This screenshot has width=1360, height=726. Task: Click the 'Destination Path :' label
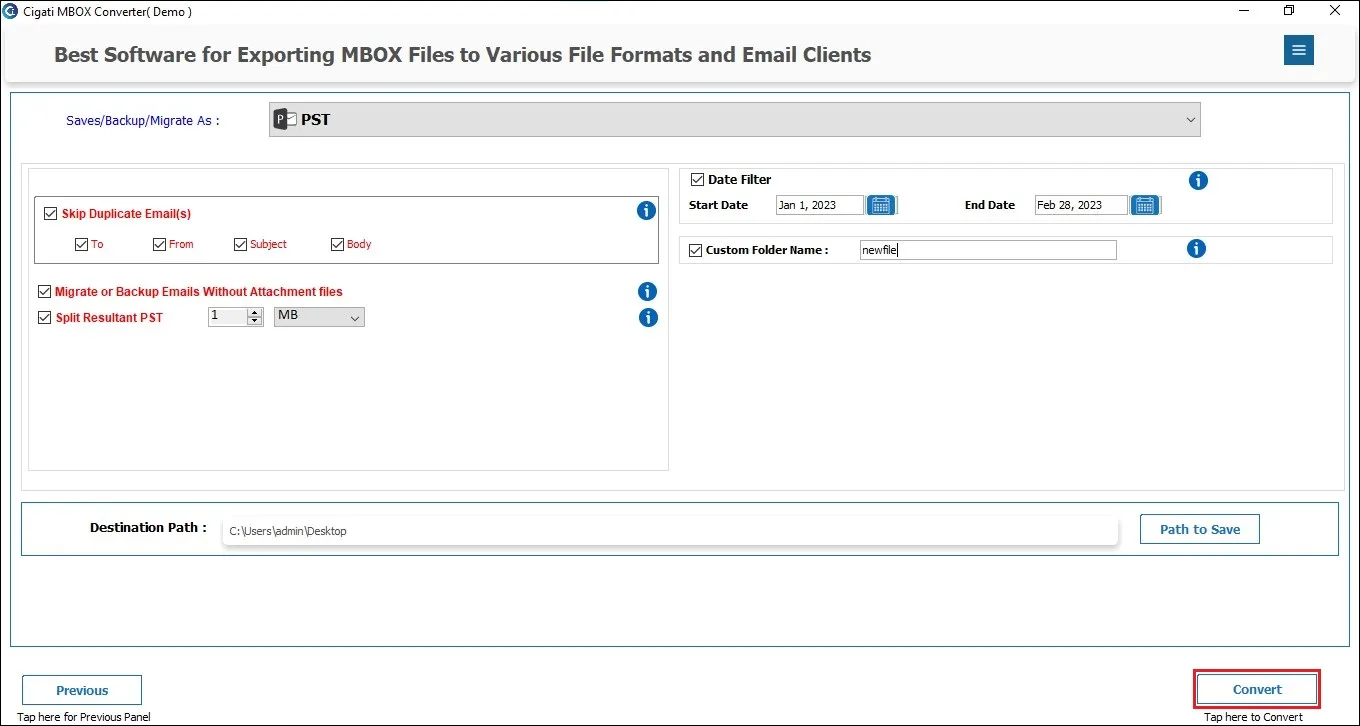(148, 527)
